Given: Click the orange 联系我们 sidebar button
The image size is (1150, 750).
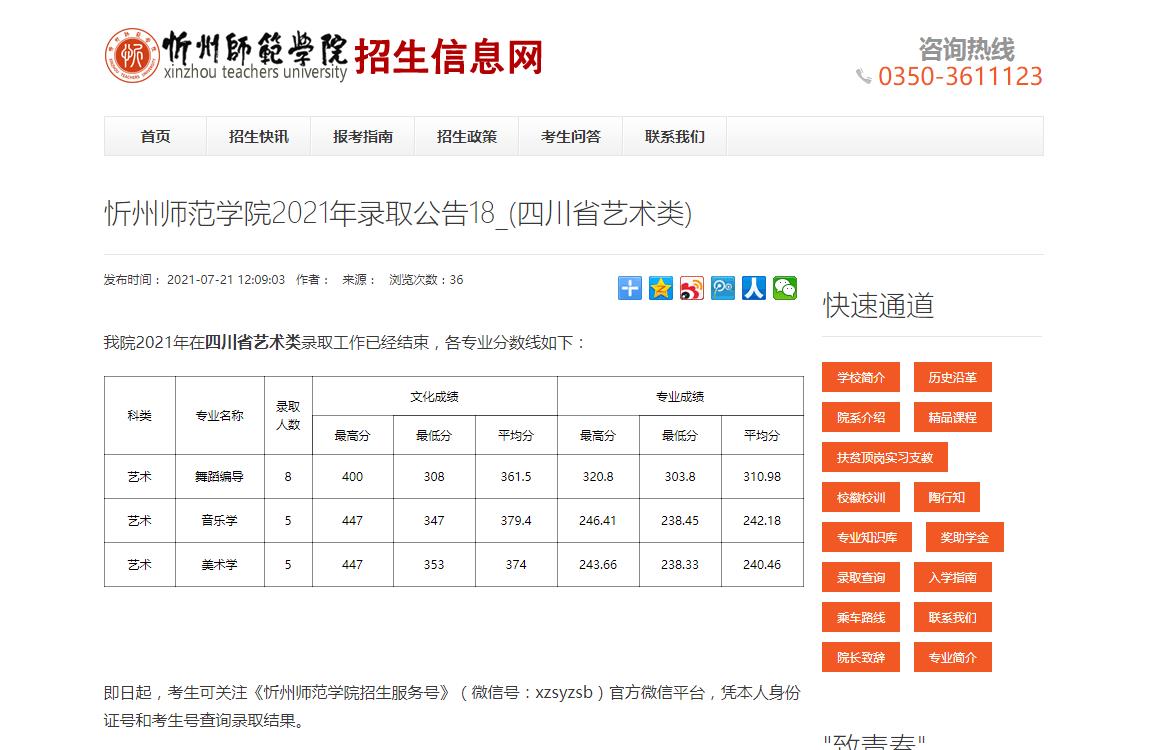Looking at the screenshot, I should [953, 617].
